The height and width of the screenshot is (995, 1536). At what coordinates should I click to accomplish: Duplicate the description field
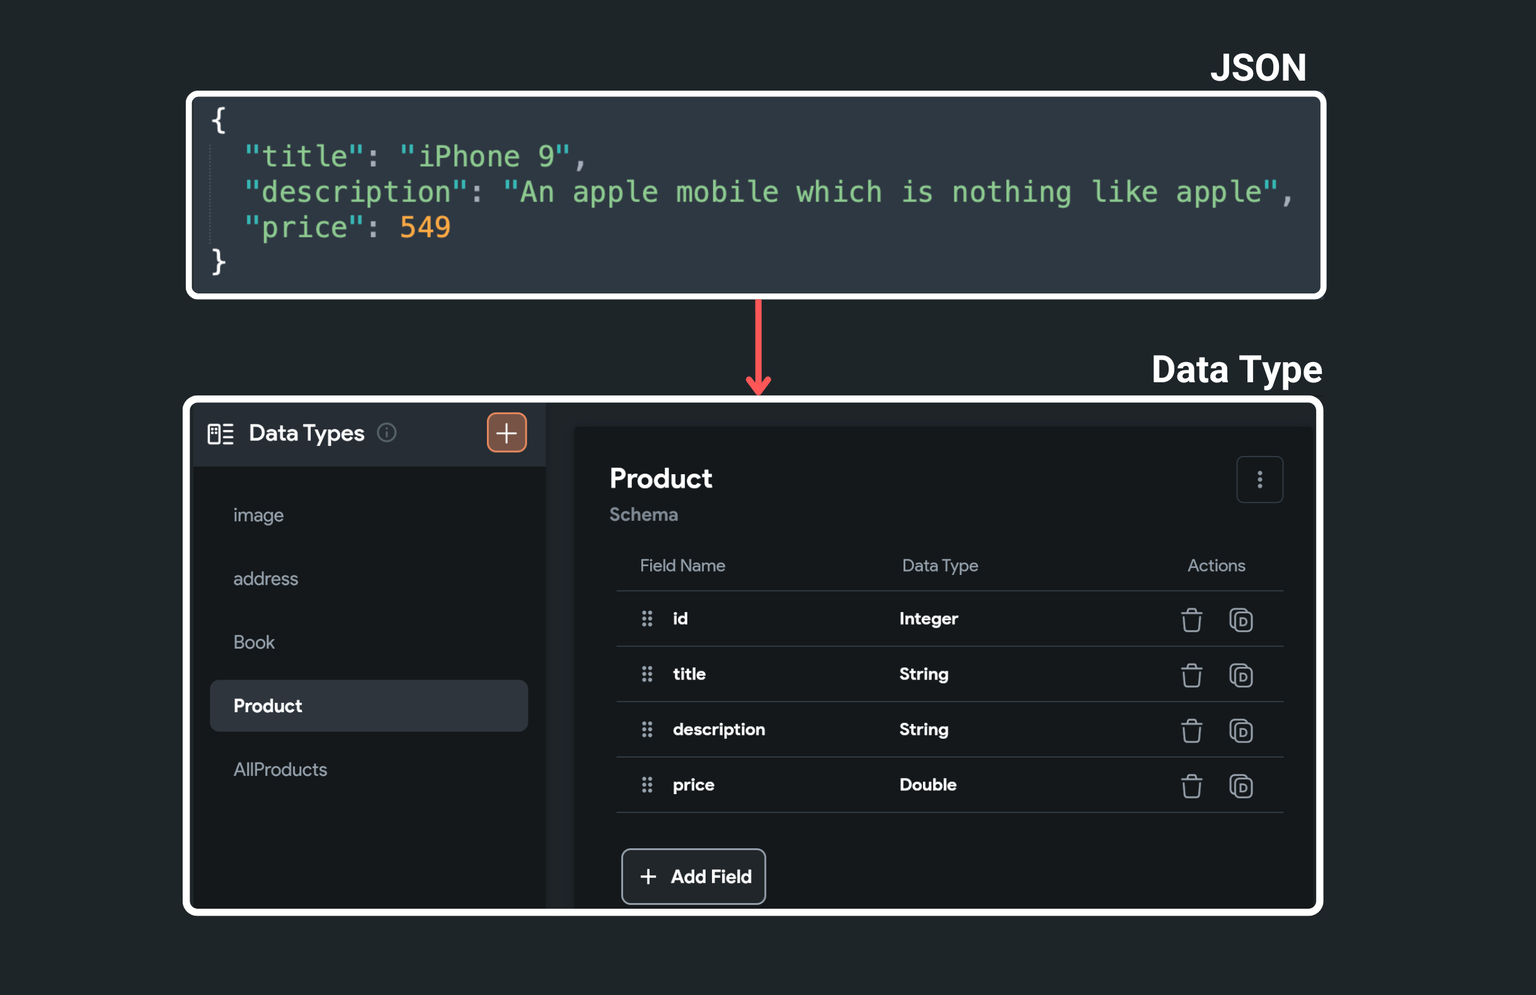click(1241, 730)
